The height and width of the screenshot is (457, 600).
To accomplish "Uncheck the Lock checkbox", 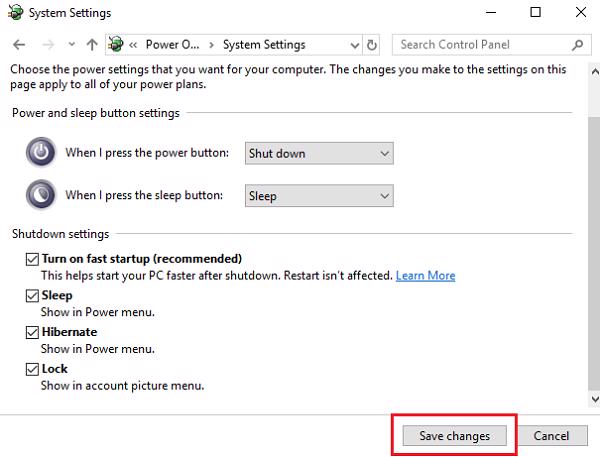I will tap(32, 369).
